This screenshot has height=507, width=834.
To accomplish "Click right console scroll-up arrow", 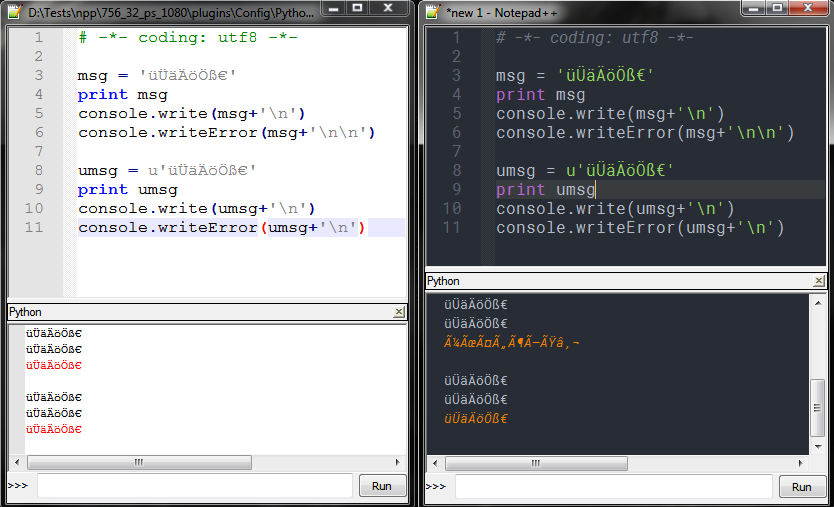I will coord(818,303).
